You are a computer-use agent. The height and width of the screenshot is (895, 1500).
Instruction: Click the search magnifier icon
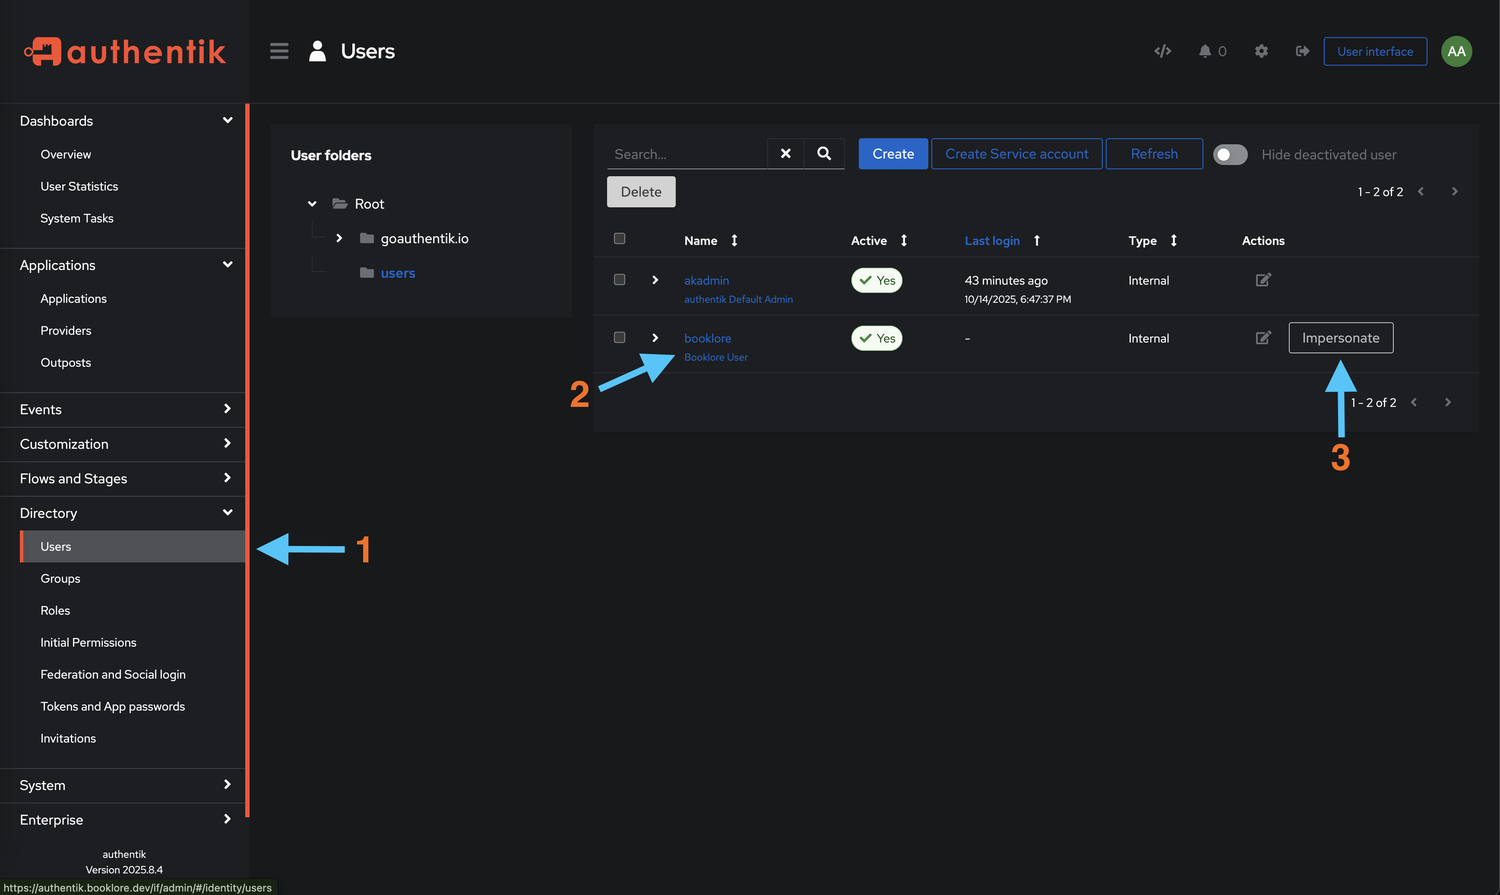pyautogui.click(x=824, y=154)
